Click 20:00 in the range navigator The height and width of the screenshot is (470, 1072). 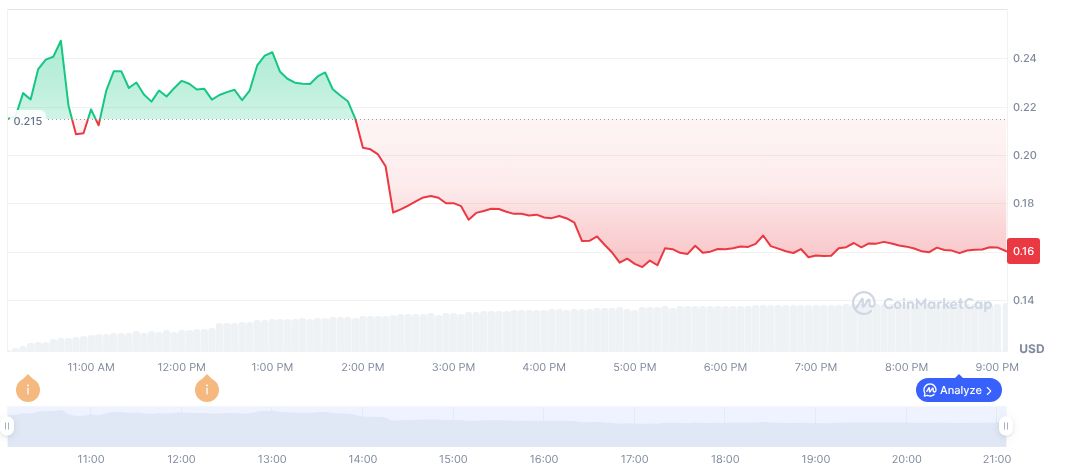[x=907, y=459]
